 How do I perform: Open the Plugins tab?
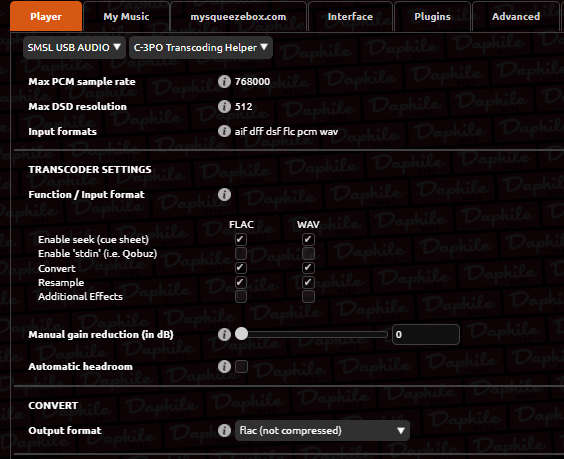pos(432,17)
